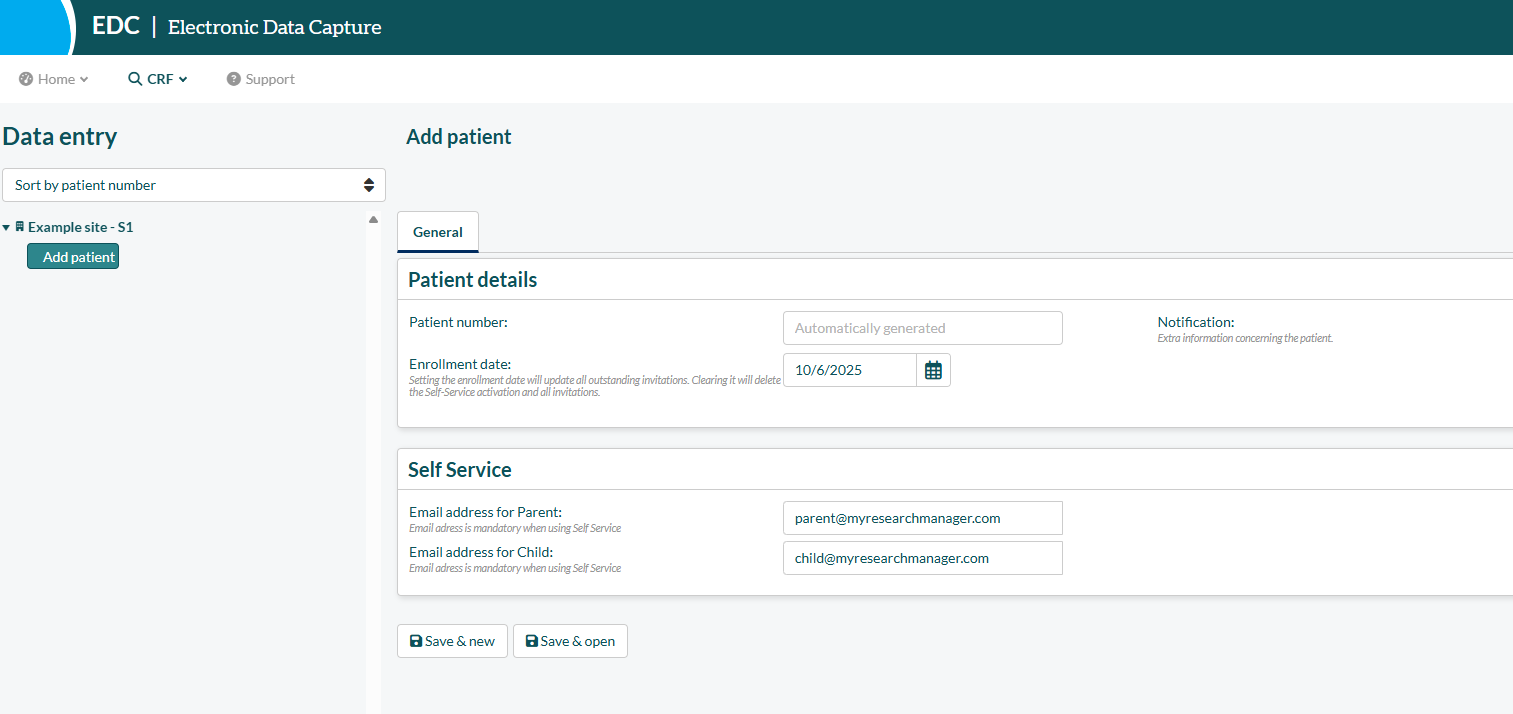Click the Example site - S1 tree label
The height and width of the screenshot is (714, 1513).
[80, 227]
